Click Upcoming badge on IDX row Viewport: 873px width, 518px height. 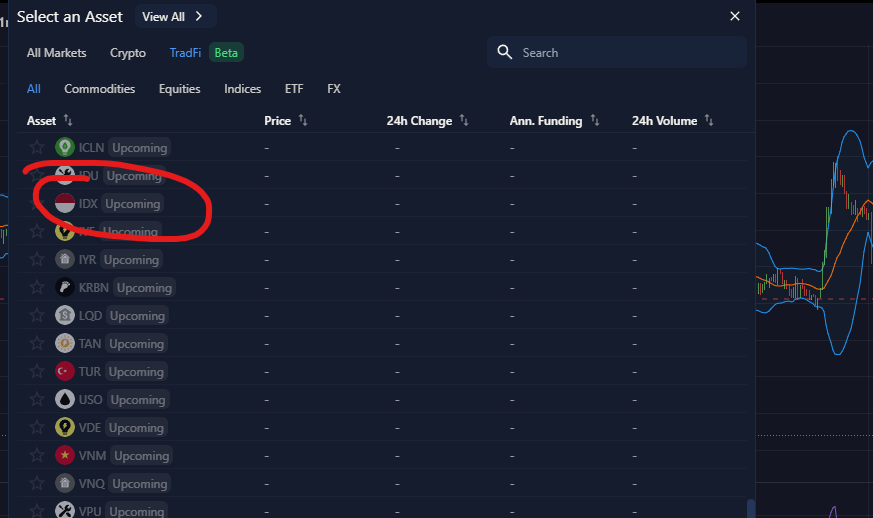[x=133, y=204]
